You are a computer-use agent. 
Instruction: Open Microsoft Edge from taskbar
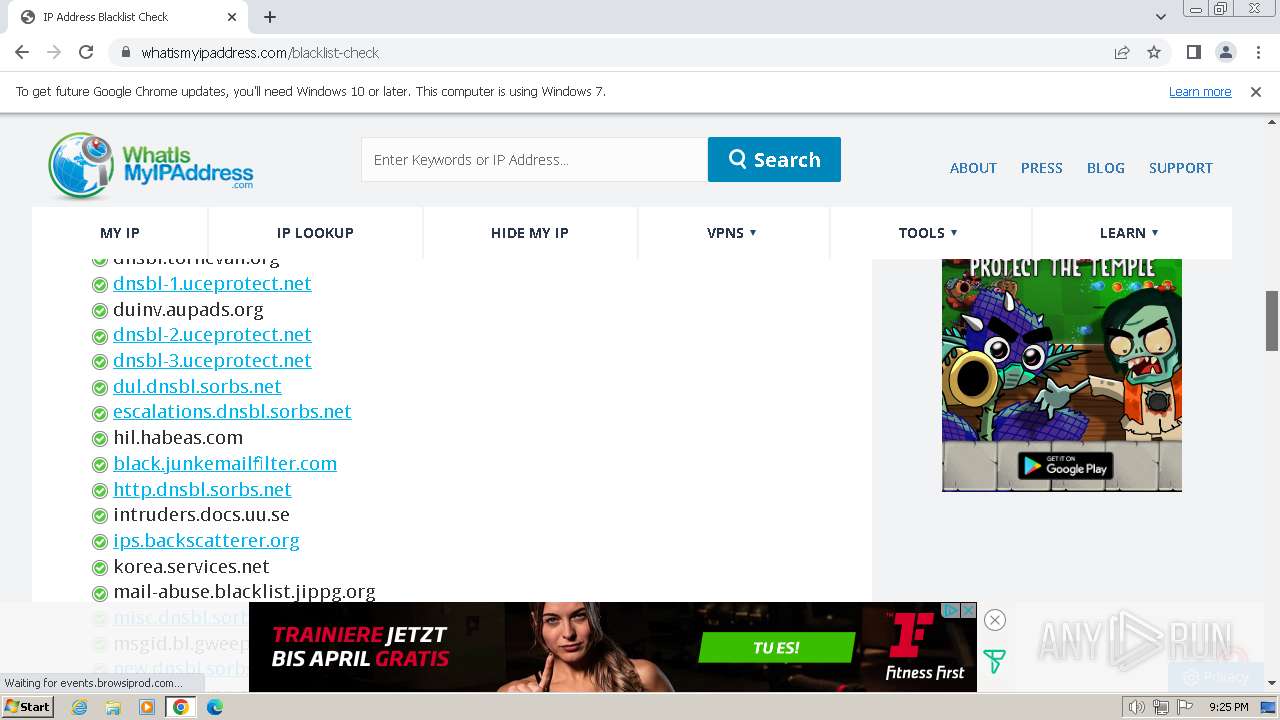coord(214,707)
